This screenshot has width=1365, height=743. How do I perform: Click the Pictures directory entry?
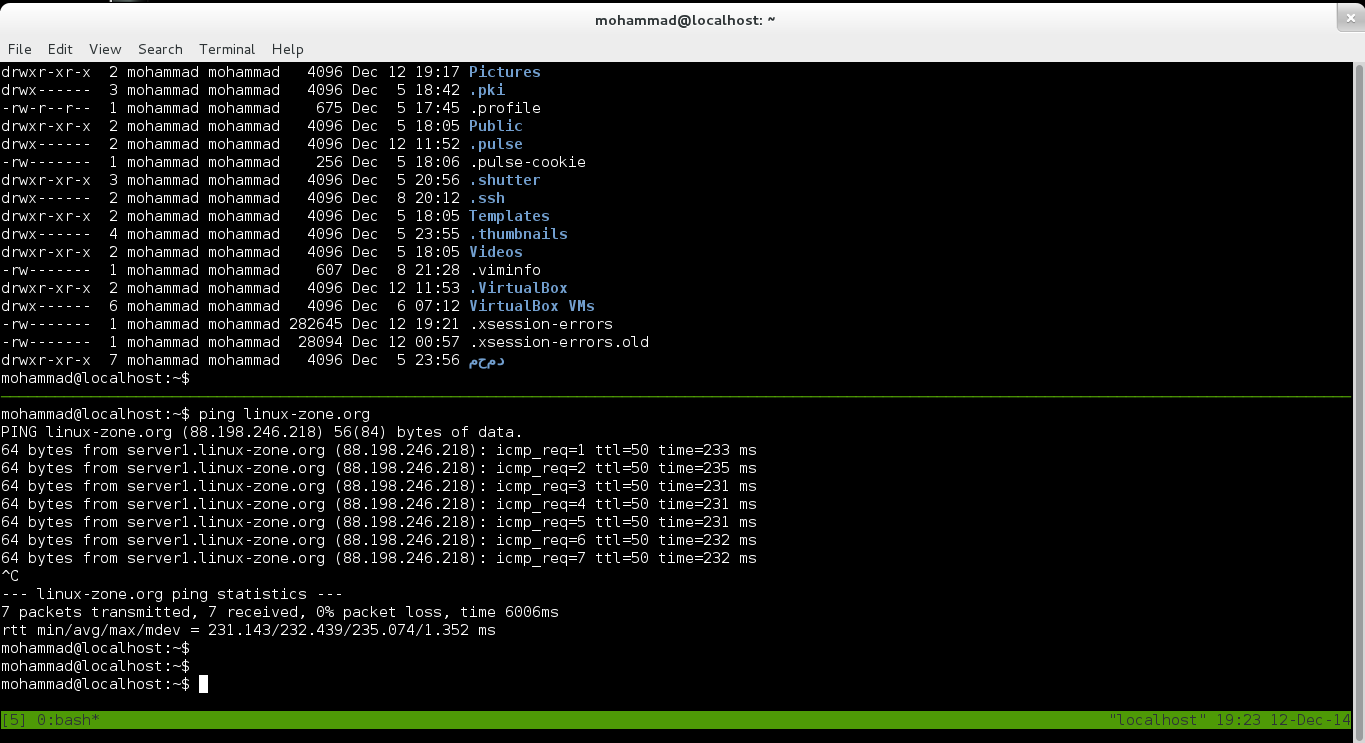504,72
